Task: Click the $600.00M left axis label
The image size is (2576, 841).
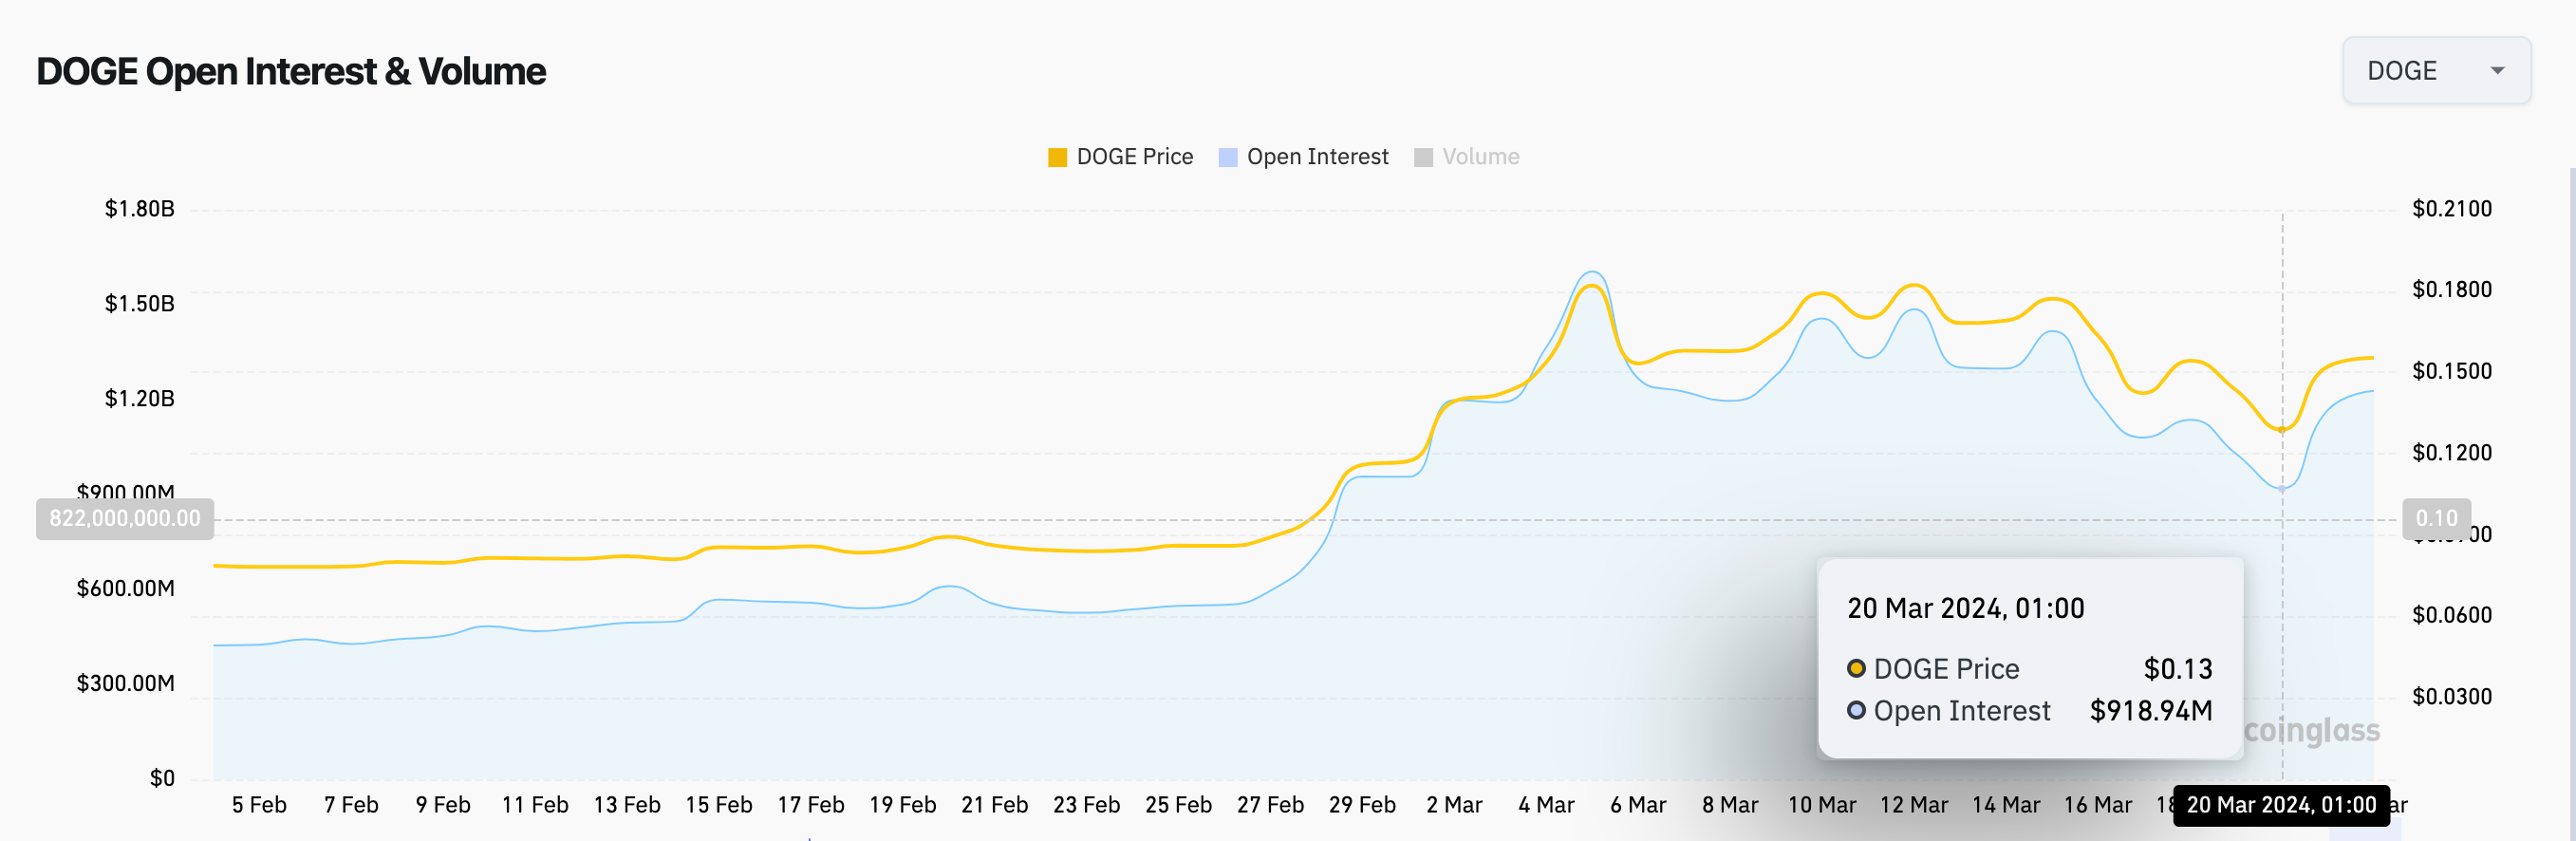Action: pos(126,588)
